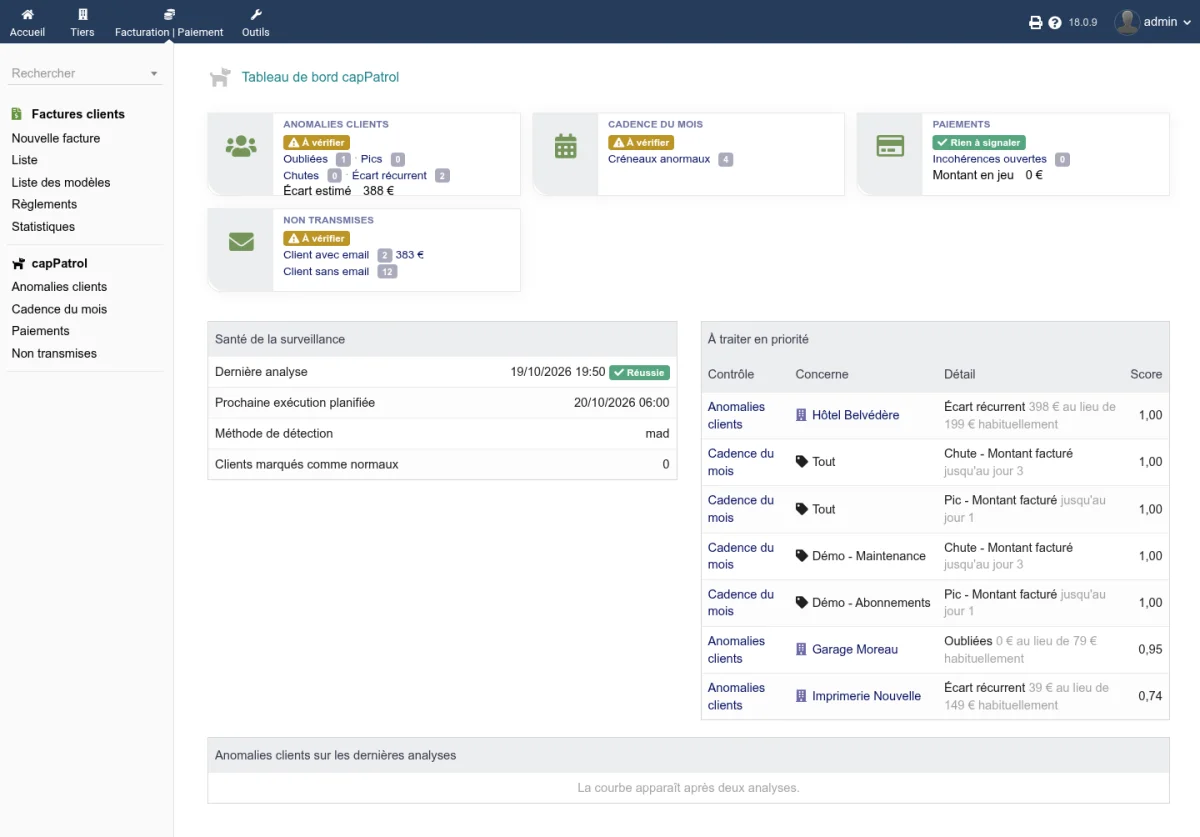Screen dimensions: 1200x837
Task: Click the Non transmises envelope icon
Action: click(241, 241)
